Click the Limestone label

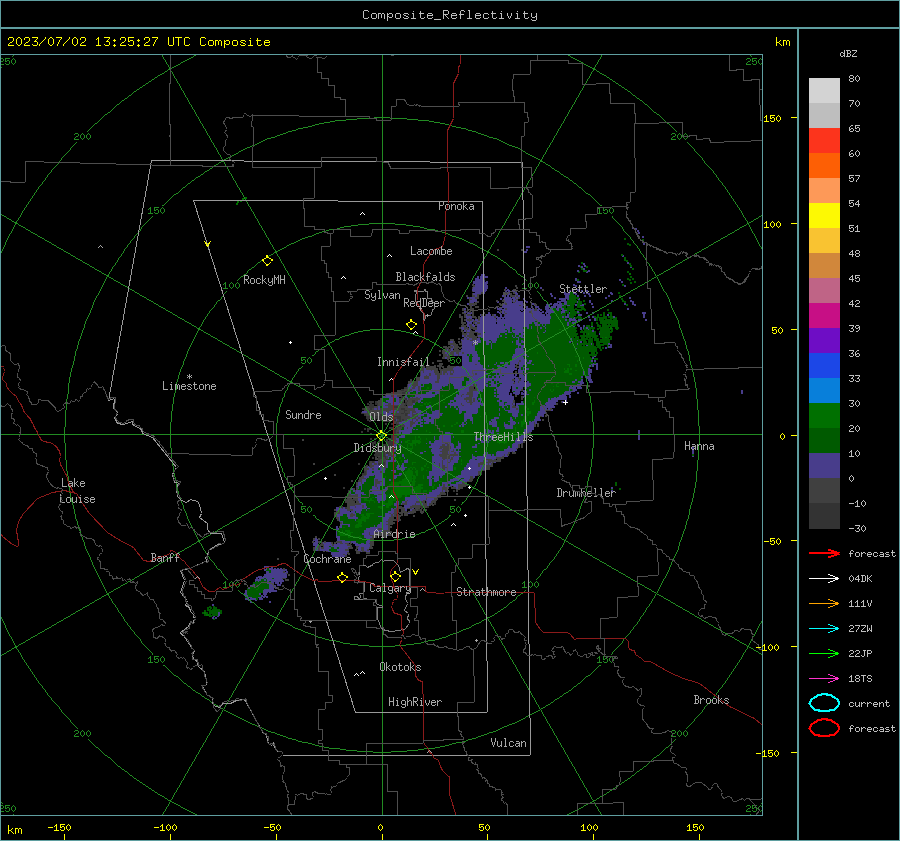click(189, 386)
